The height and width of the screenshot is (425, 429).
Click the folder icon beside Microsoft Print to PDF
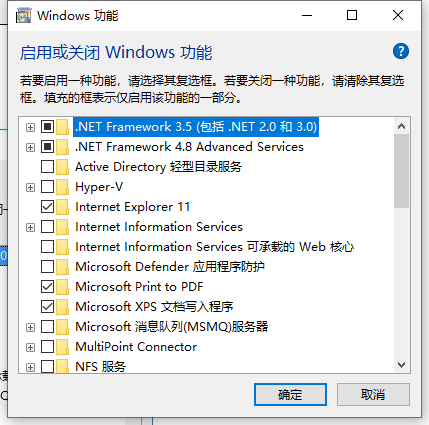point(62,287)
